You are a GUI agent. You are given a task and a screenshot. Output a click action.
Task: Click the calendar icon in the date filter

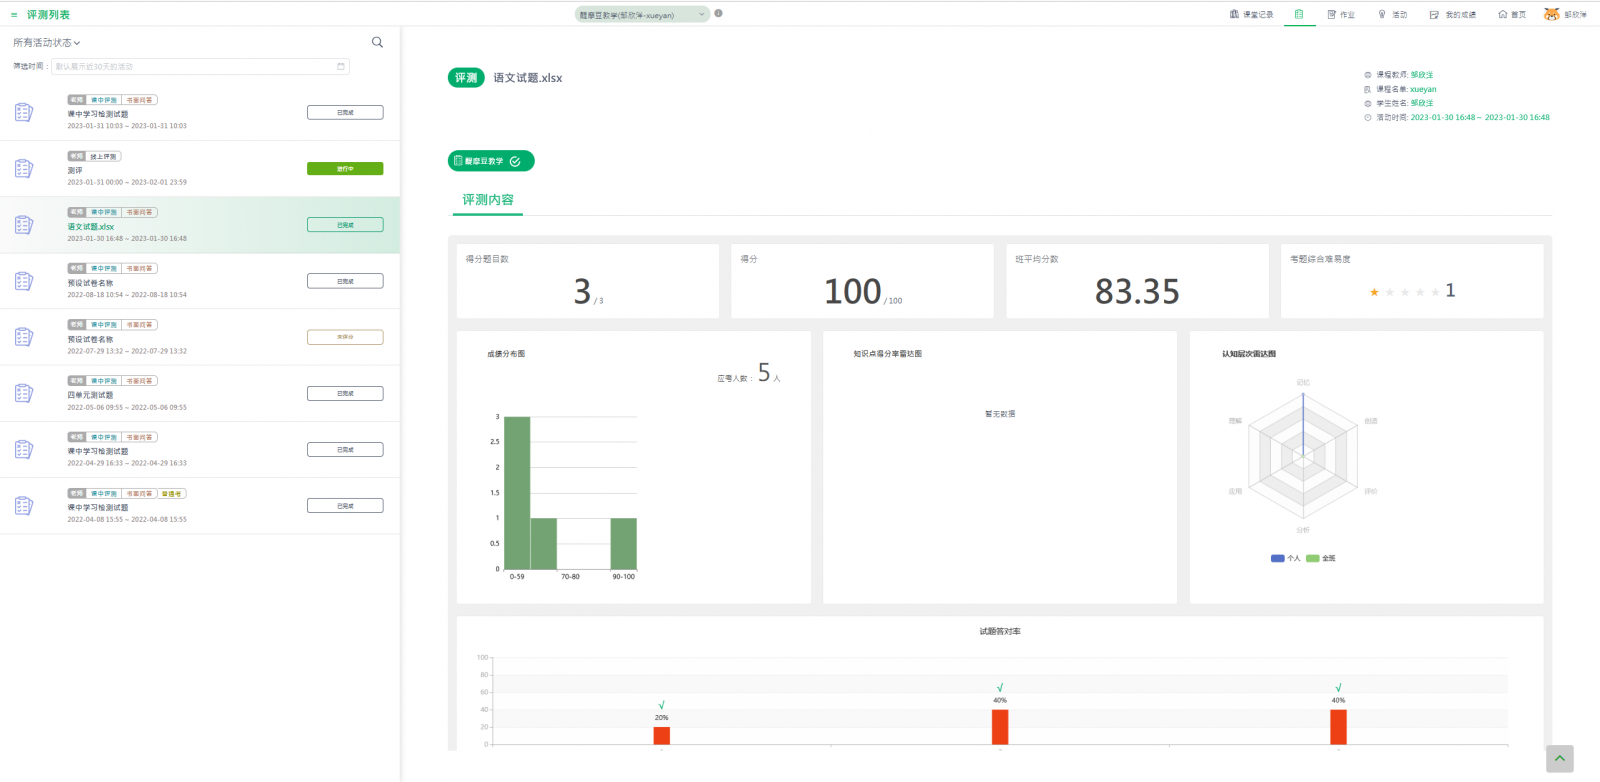341,67
